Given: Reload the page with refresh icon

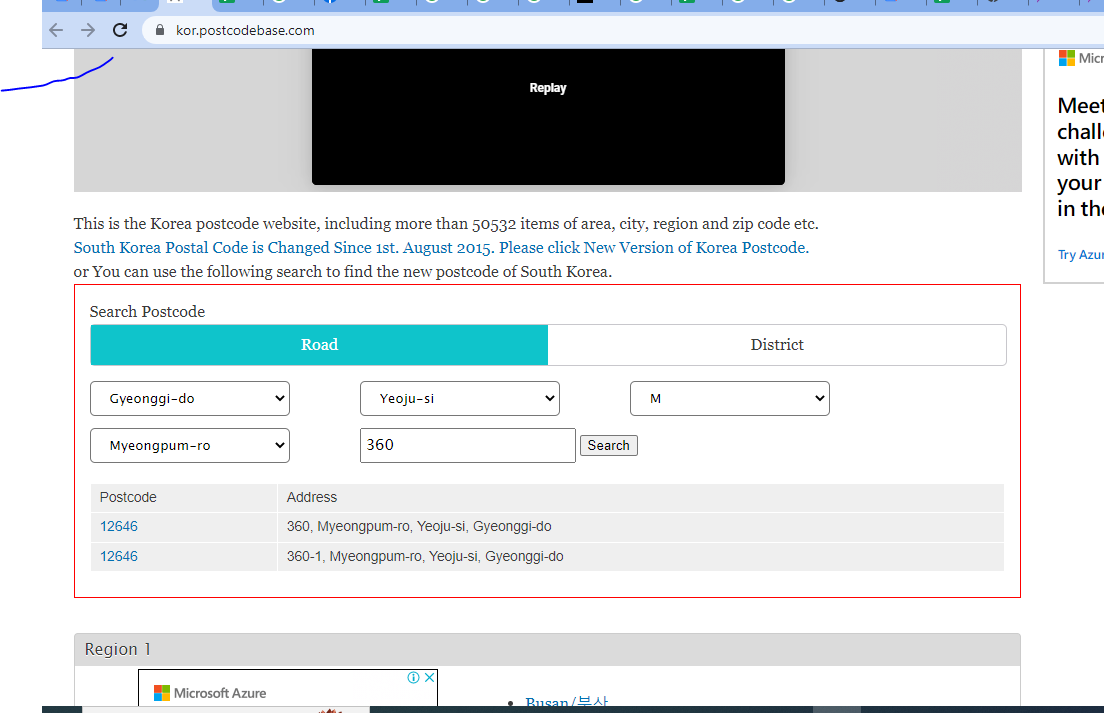Looking at the screenshot, I should 120,30.
